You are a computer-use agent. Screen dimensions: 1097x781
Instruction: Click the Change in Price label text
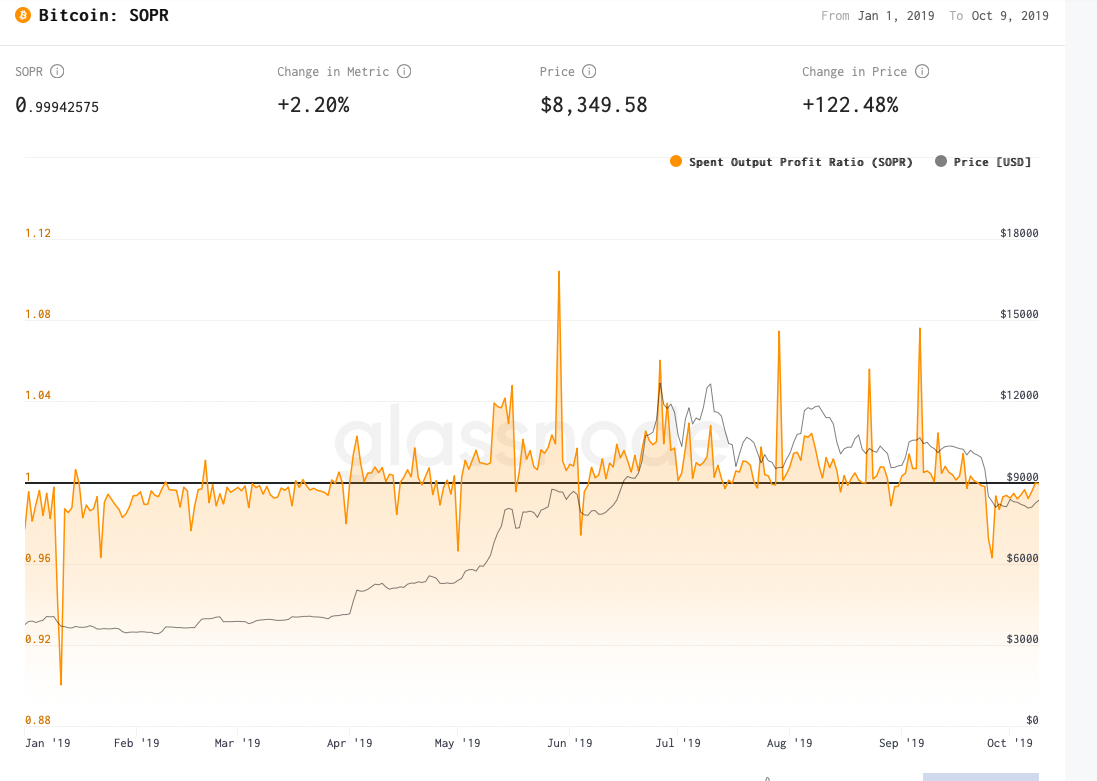(x=854, y=71)
